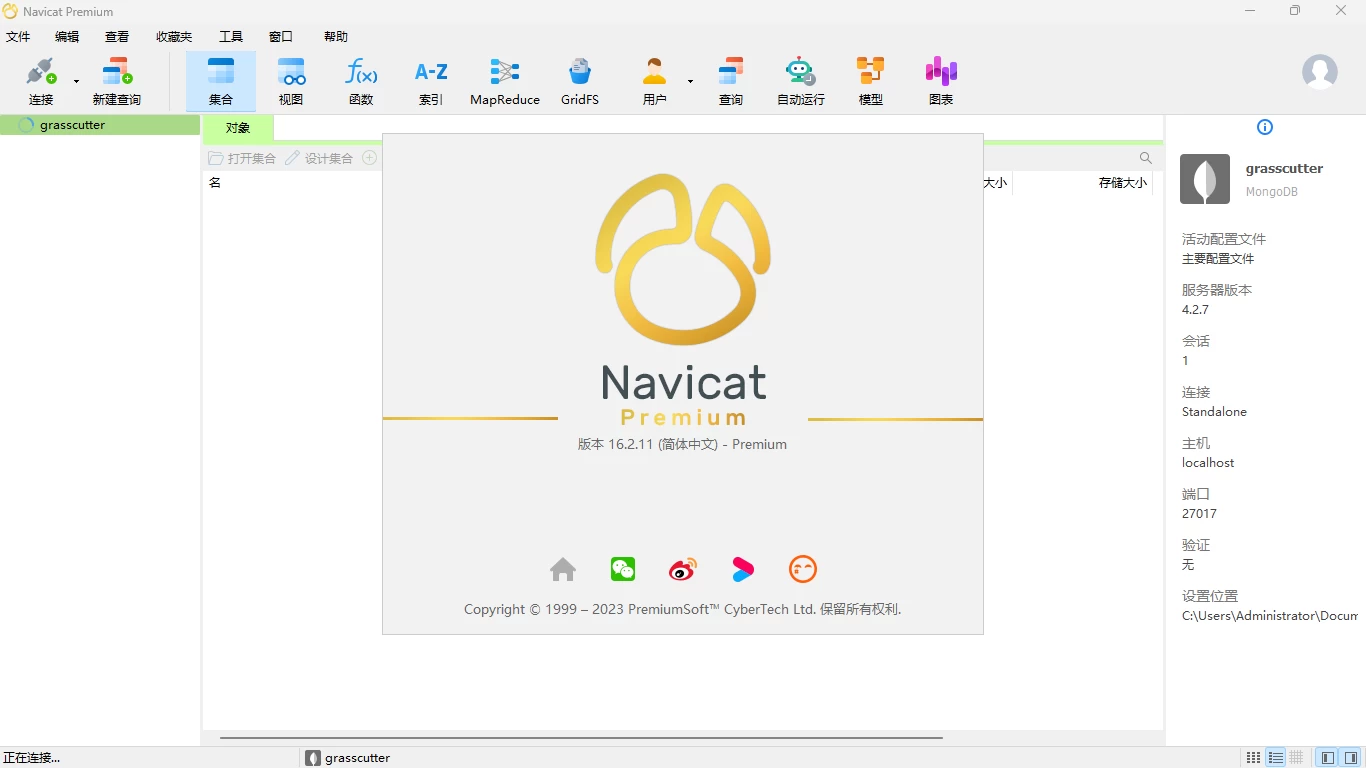
Task: Click the grasscutter entry in status bar
Action: pos(348,758)
